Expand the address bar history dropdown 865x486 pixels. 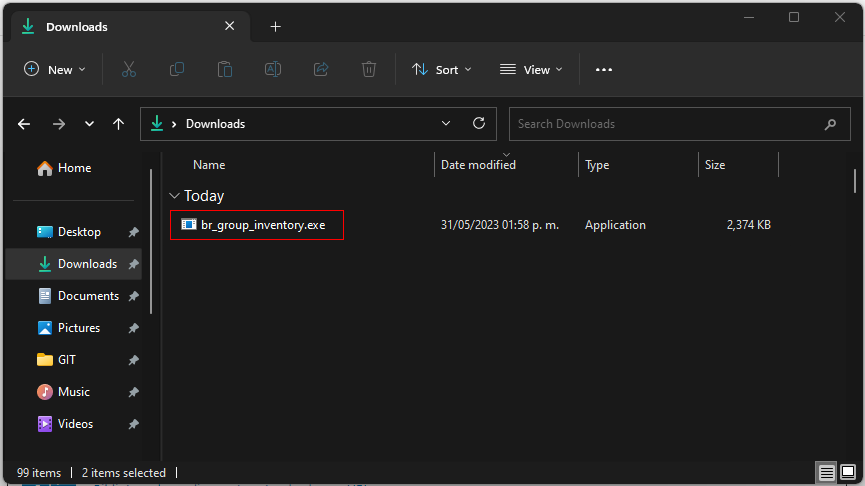tap(446, 124)
